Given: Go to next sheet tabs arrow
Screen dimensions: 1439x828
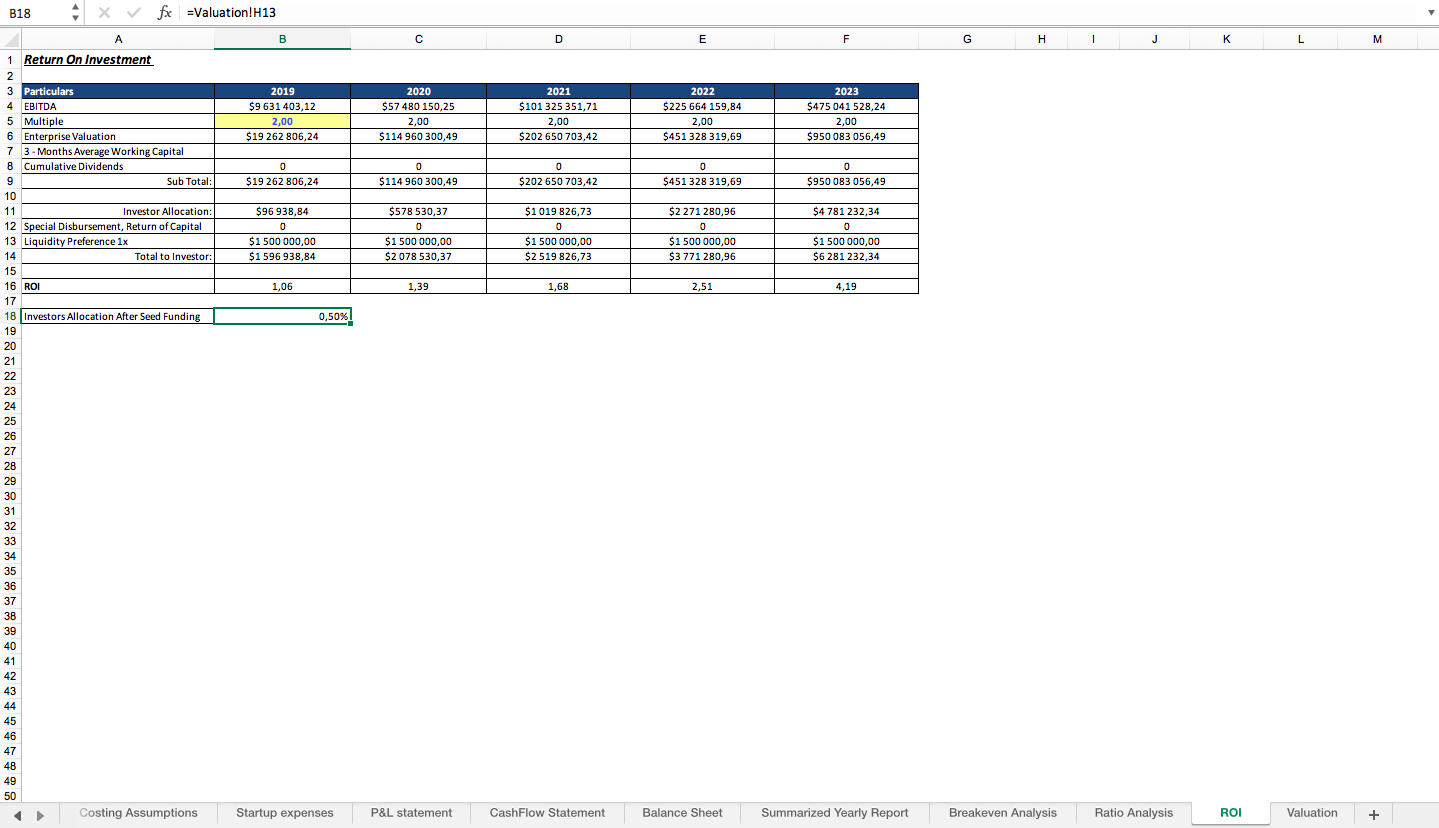Looking at the screenshot, I should point(40,815).
